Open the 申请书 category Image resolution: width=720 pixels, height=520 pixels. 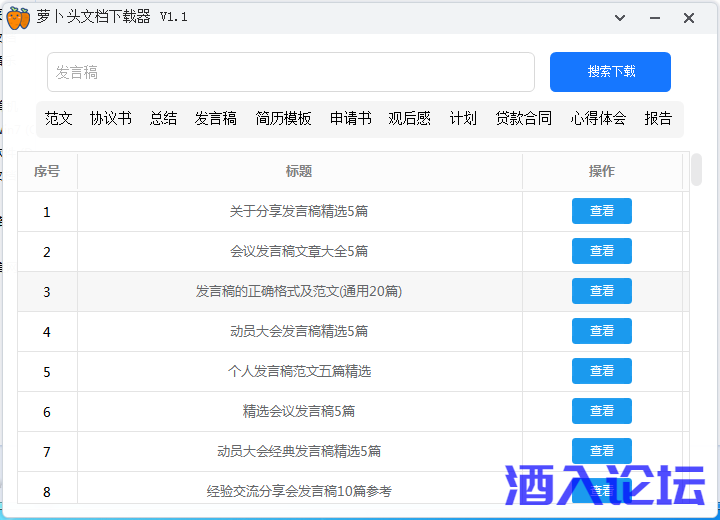351,118
